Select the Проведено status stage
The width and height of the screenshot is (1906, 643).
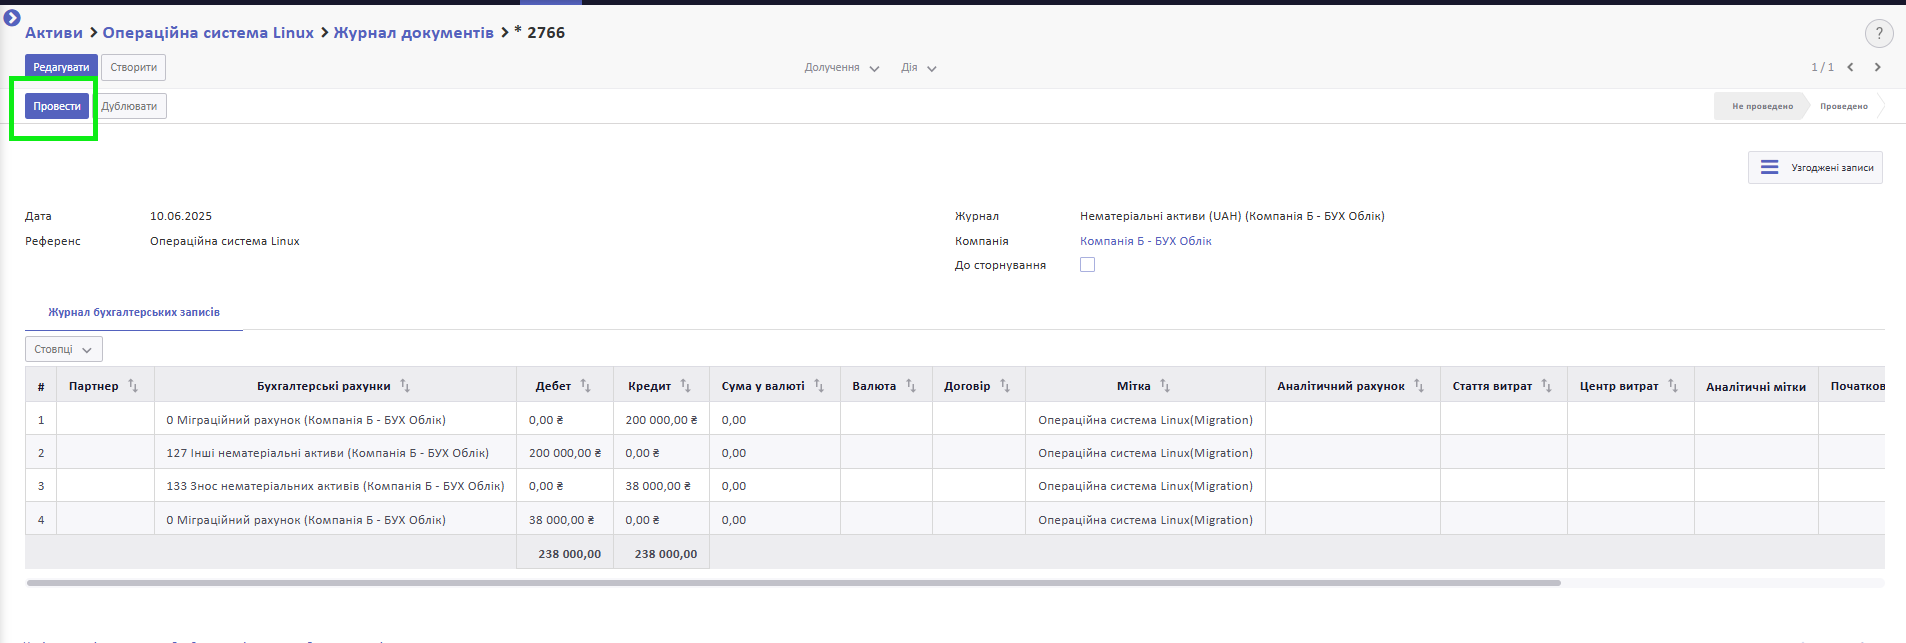tap(1844, 106)
